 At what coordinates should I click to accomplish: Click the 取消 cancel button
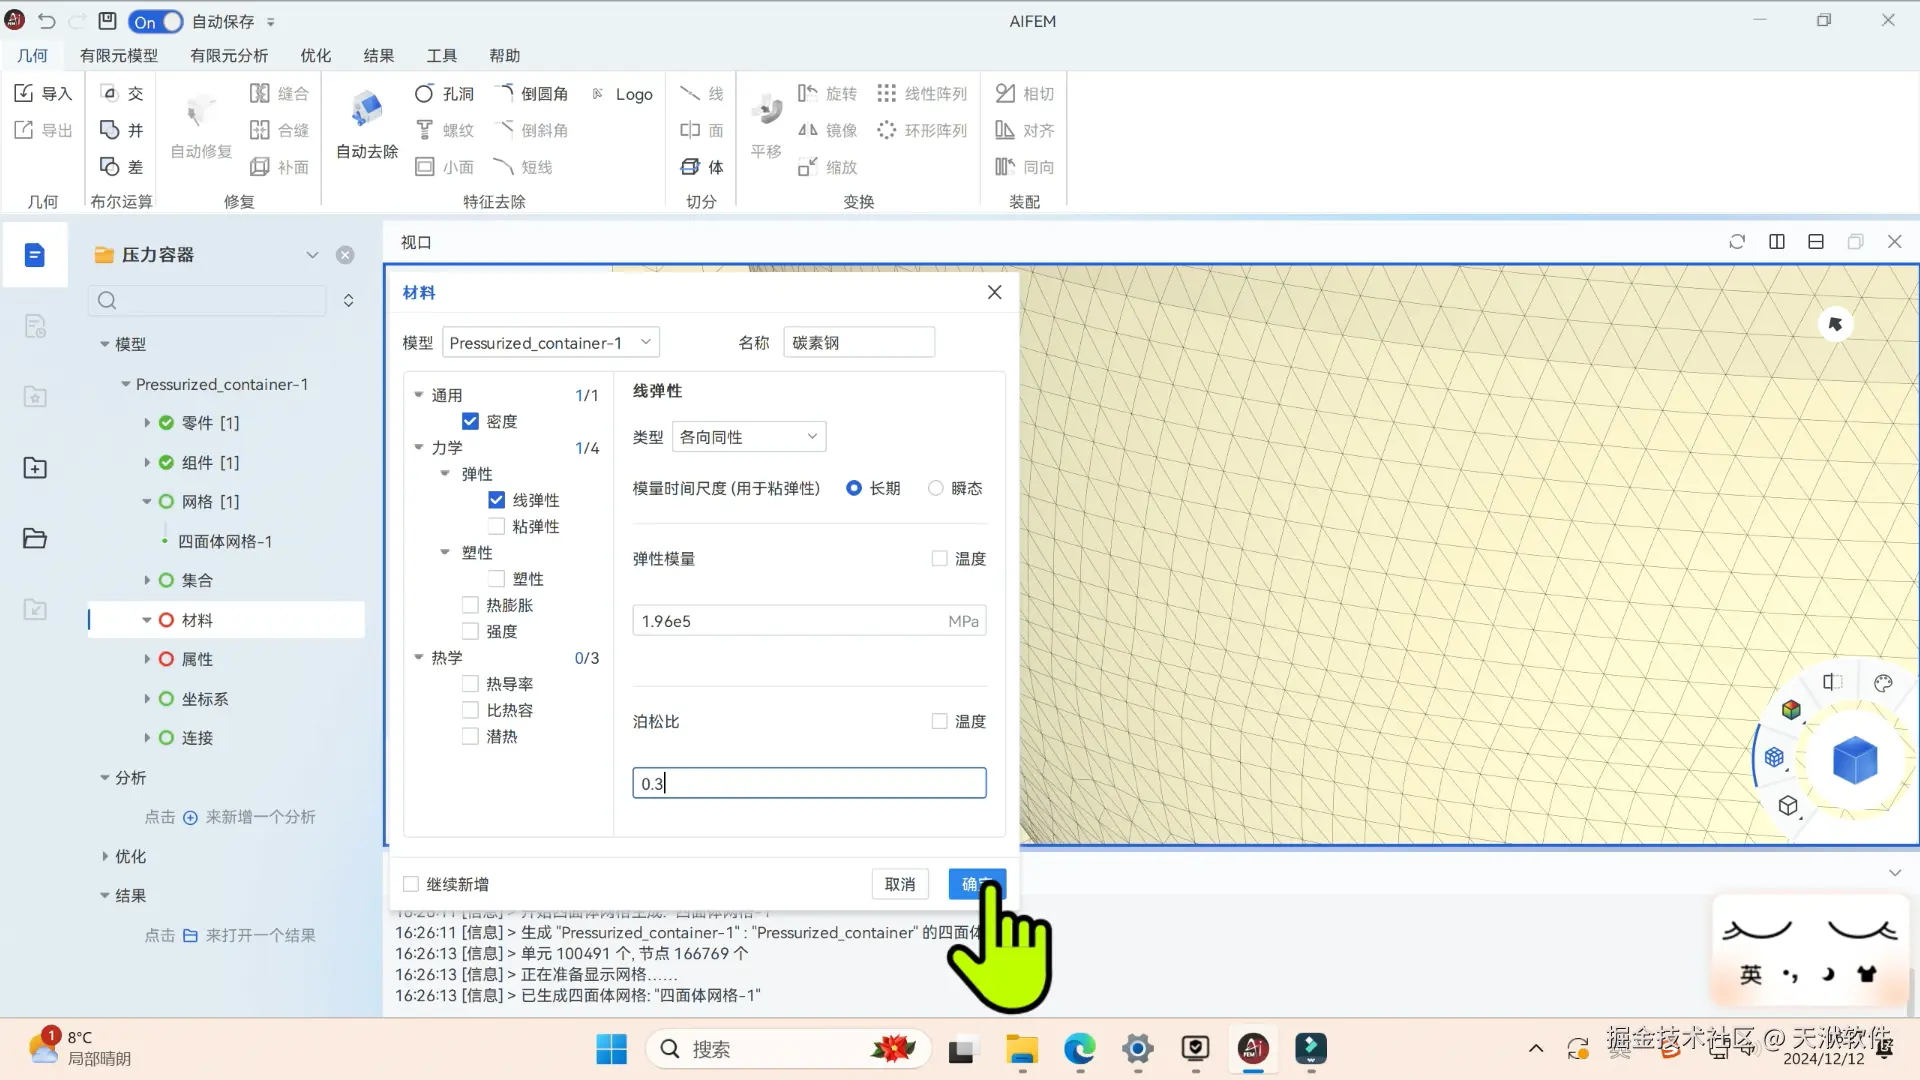pos(899,884)
